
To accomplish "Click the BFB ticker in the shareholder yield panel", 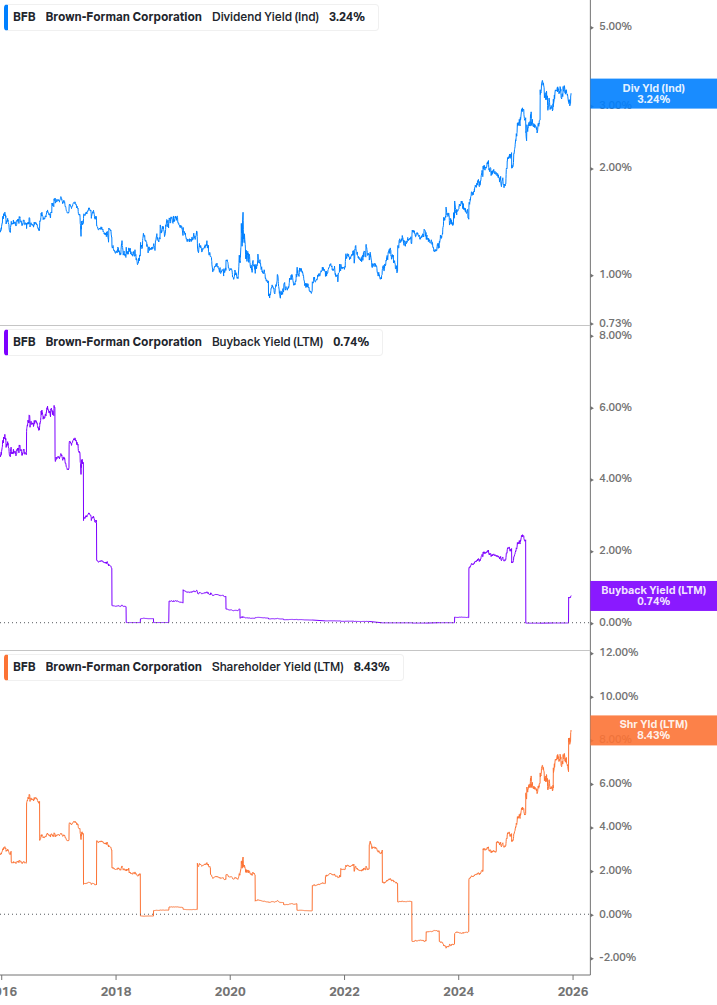I will coord(24,667).
